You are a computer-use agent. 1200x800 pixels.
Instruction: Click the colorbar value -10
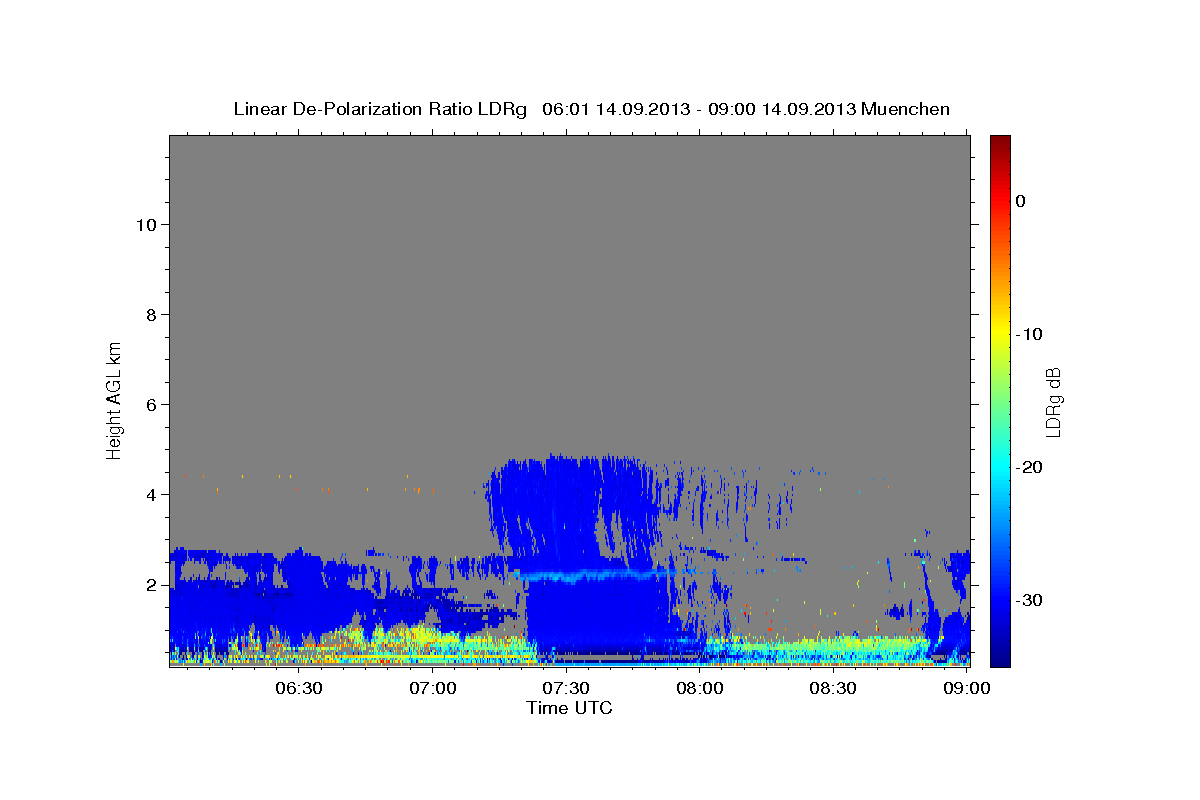pos(1029,334)
